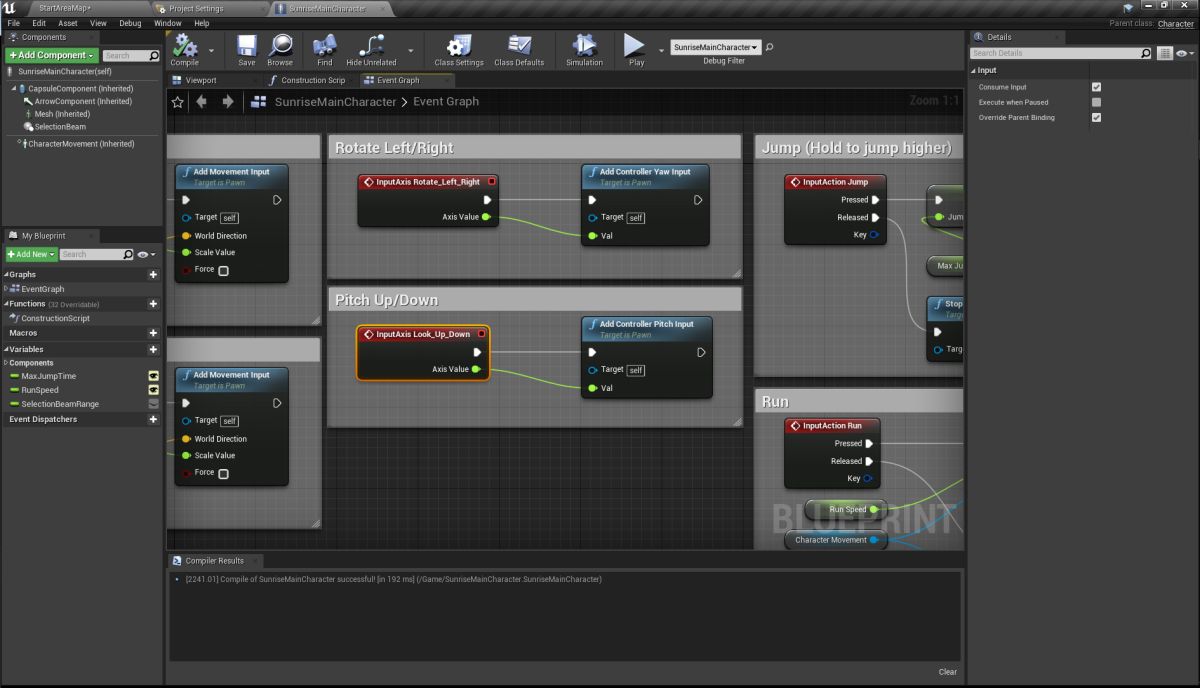The width and height of the screenshot is (1200, 688).
Task: Check Force on the lower Add Movement Input node
Action: click(x=223, y=473)
